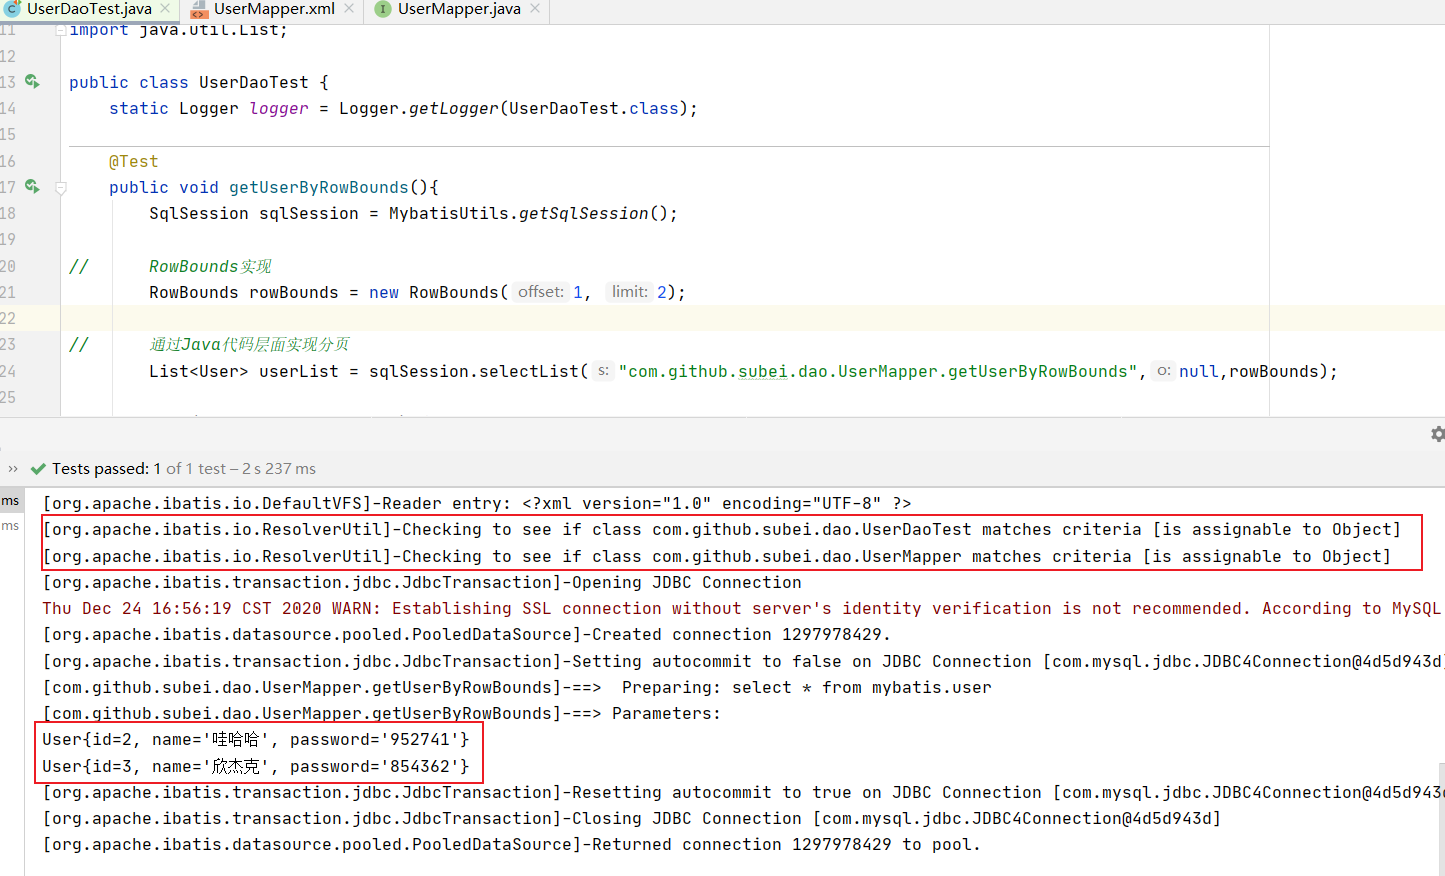Switch to the UserMapper.java tab
Image resolution: width=1445 pixels, height=876 pixels.
[459, 9]
